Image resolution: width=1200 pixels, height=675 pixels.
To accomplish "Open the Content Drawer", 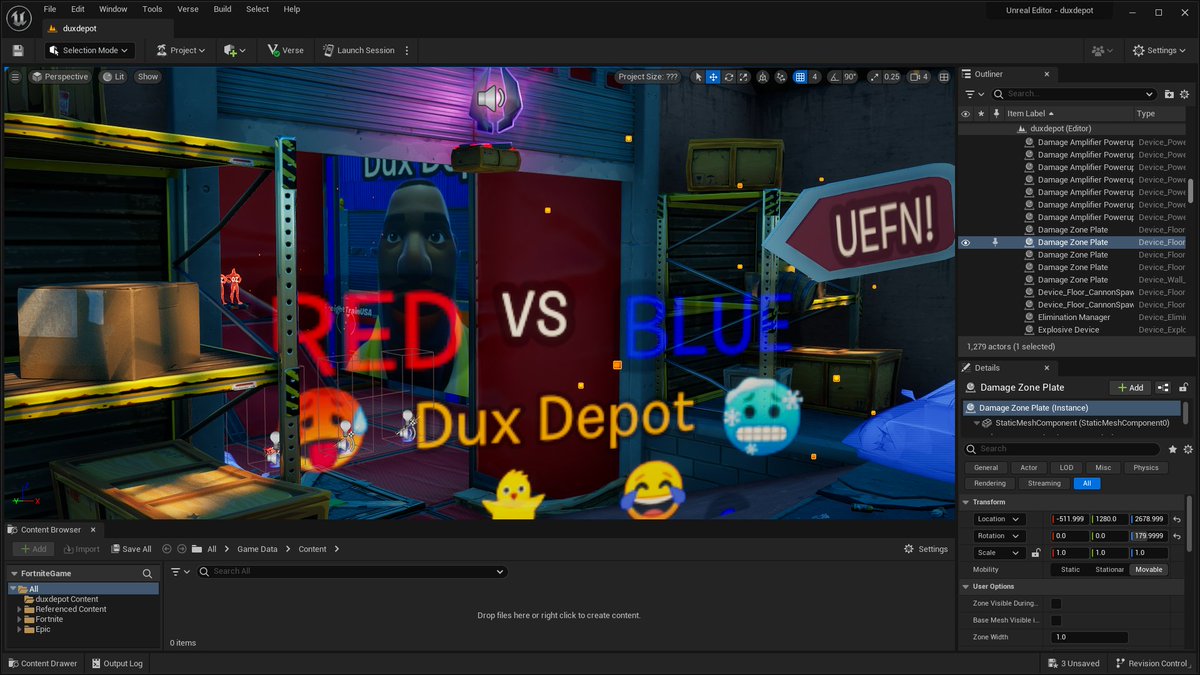I will point(42,663).
